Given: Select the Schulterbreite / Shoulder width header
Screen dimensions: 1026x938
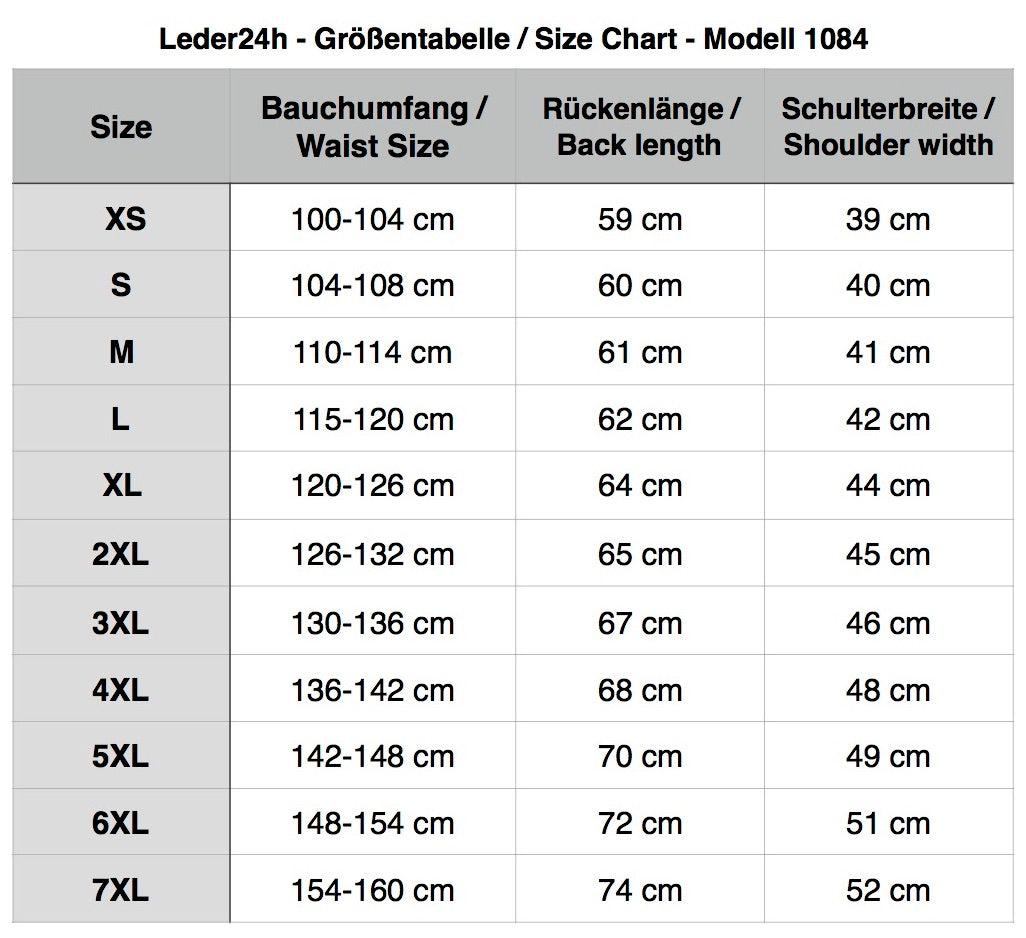Looking at the screenshot, I should (888, 126).
